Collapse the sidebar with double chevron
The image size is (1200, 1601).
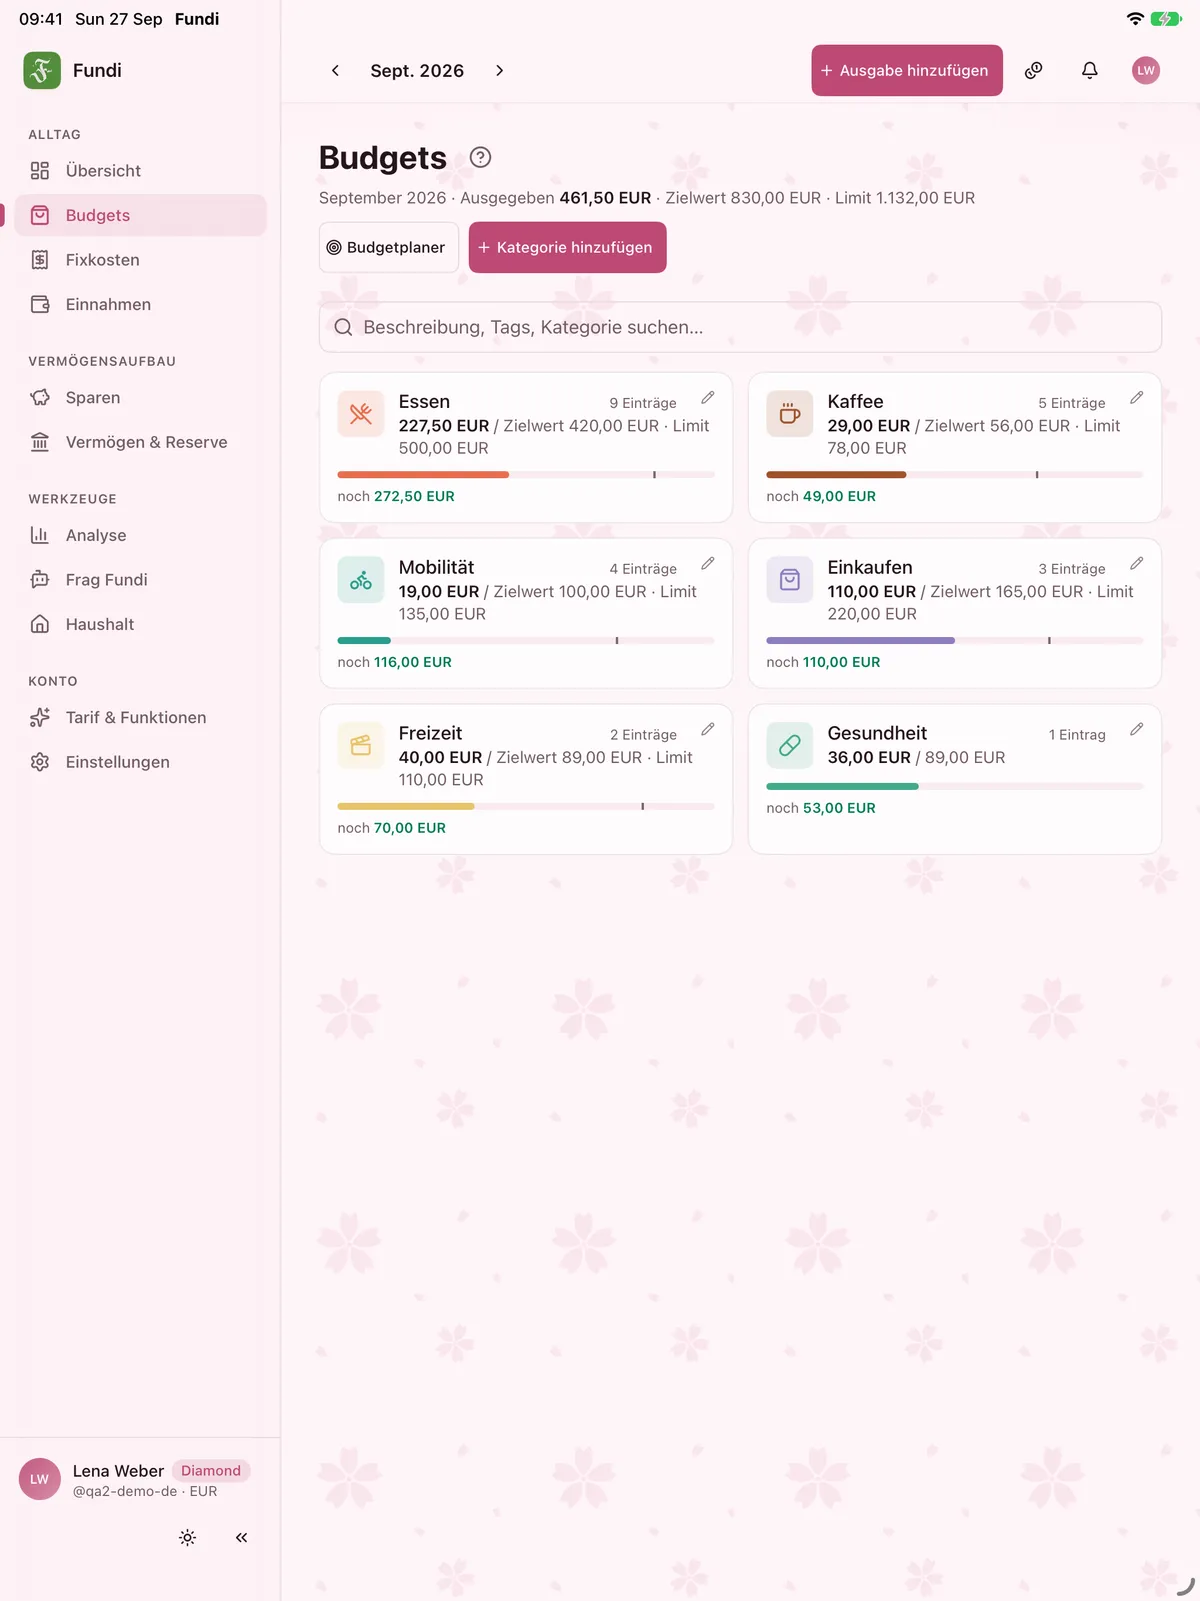241,1538
